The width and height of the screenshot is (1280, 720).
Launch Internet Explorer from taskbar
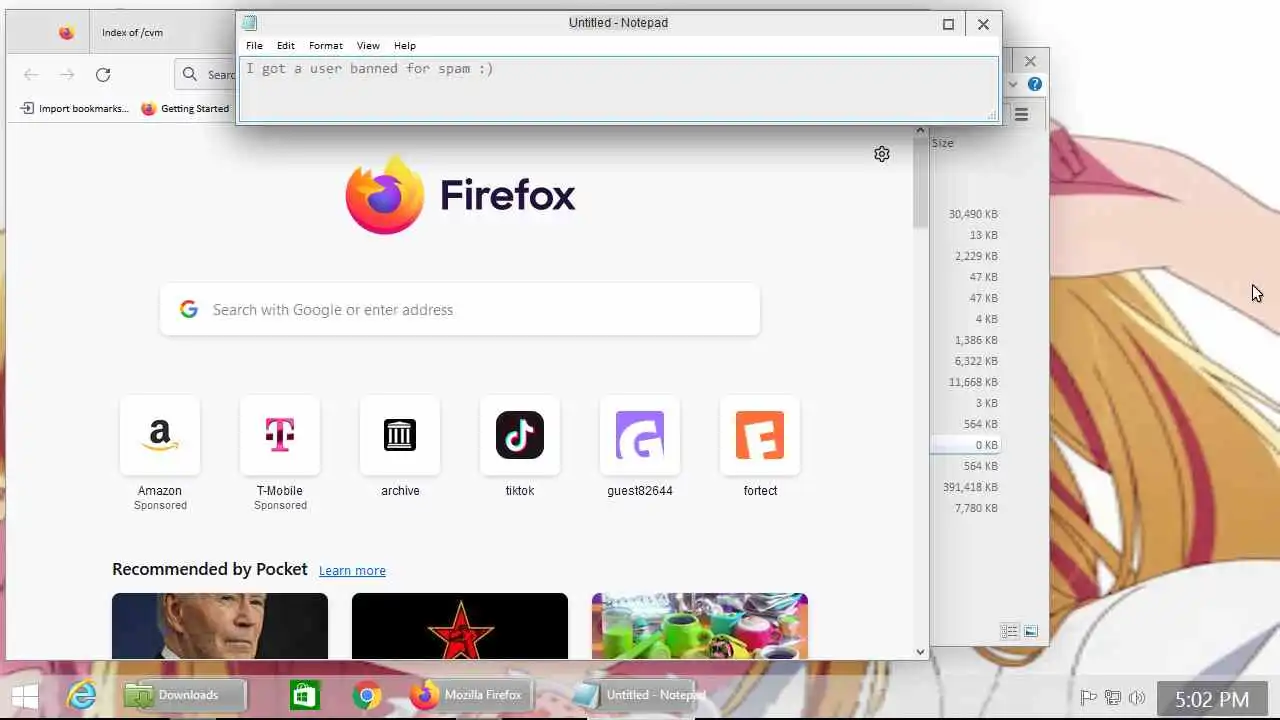[81, 695]
